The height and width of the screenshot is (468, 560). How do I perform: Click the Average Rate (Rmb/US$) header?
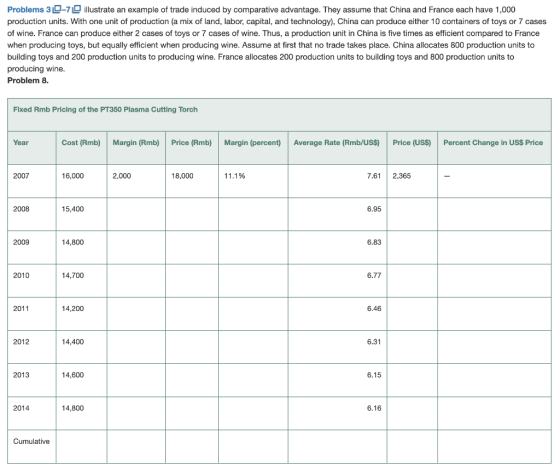pyautogui.click(x=336, y=143)
